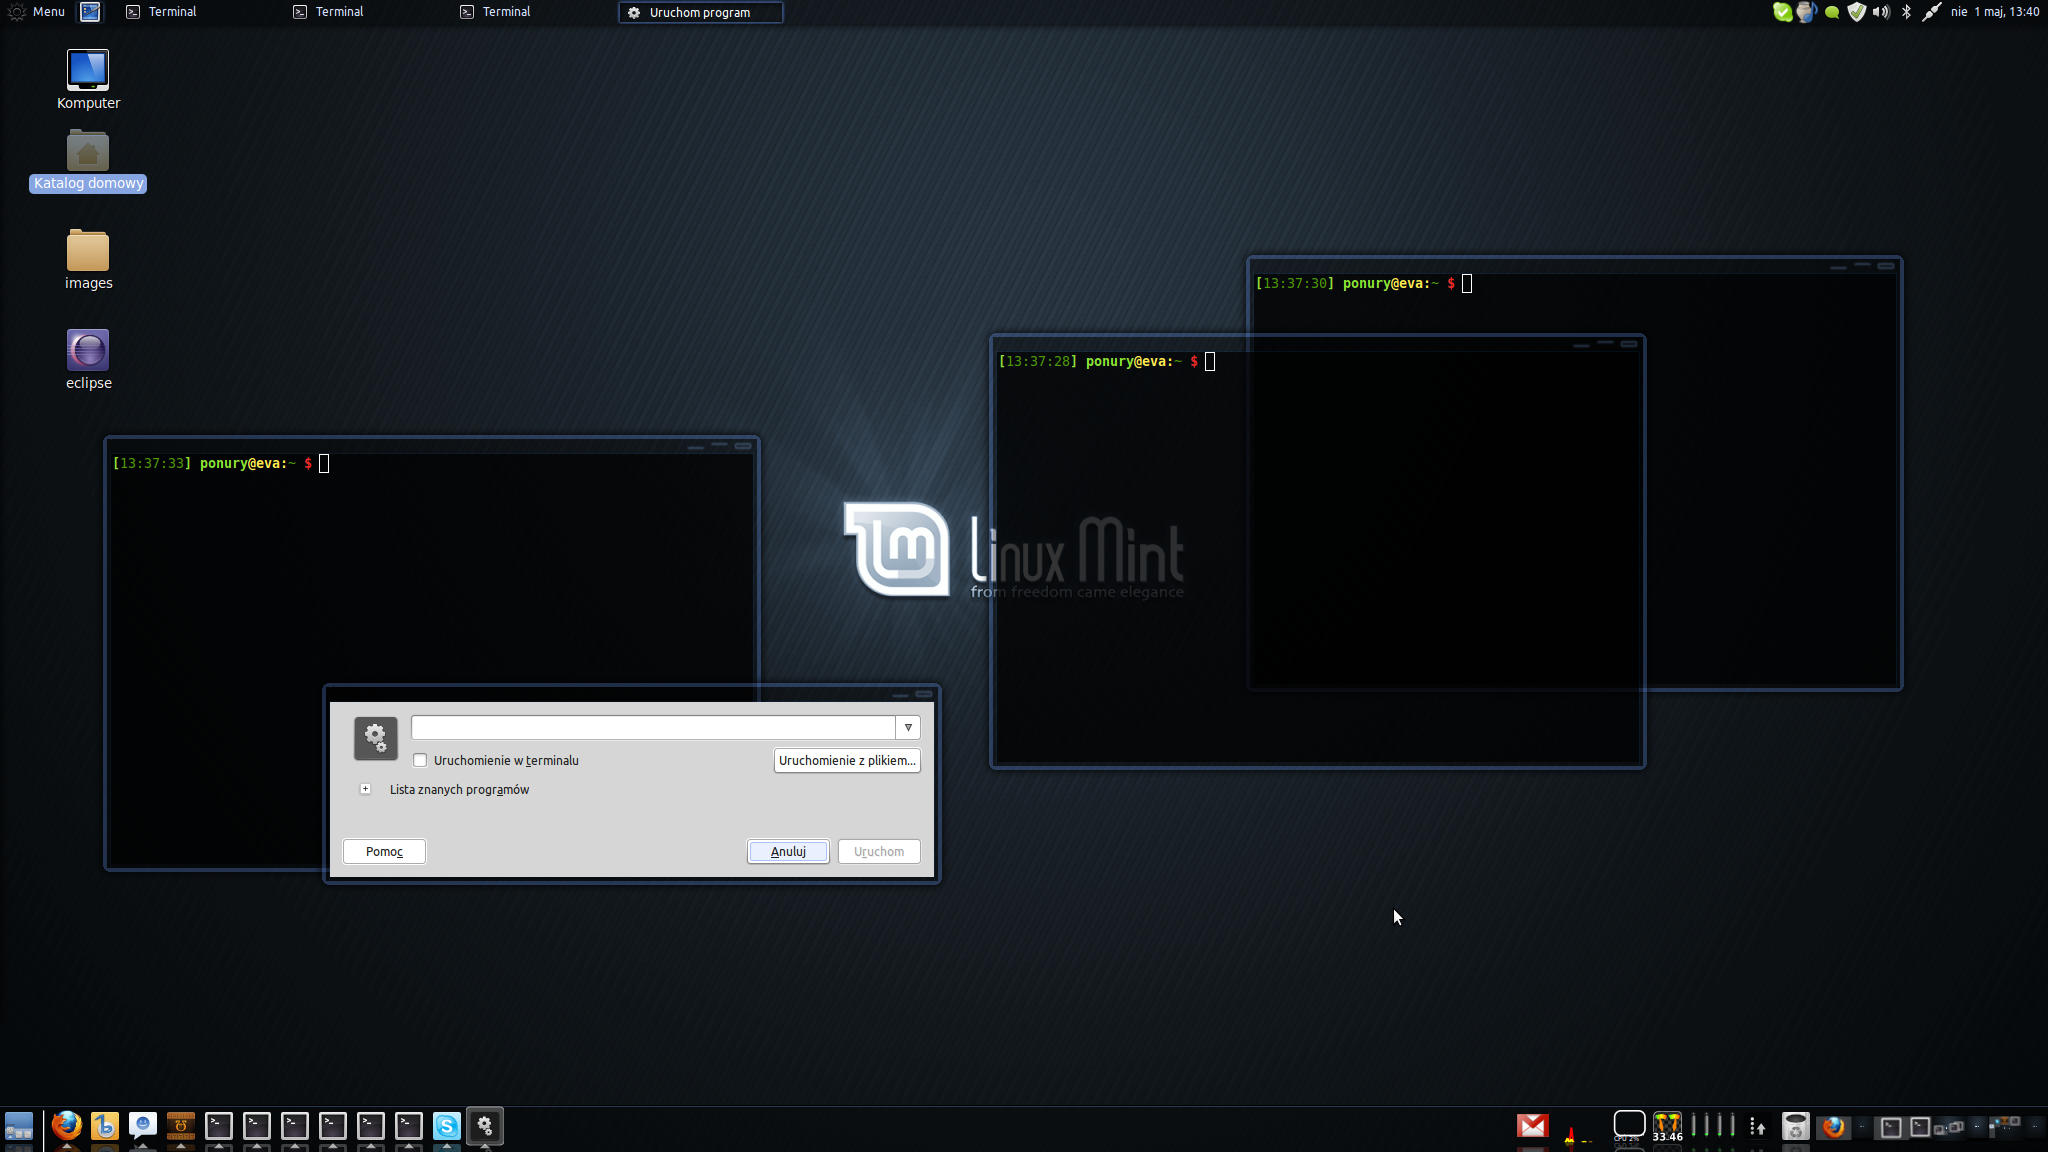Click the desktop switcher icon in bottom dock
2048x1152 pixels.
[x=19, y=1126]
